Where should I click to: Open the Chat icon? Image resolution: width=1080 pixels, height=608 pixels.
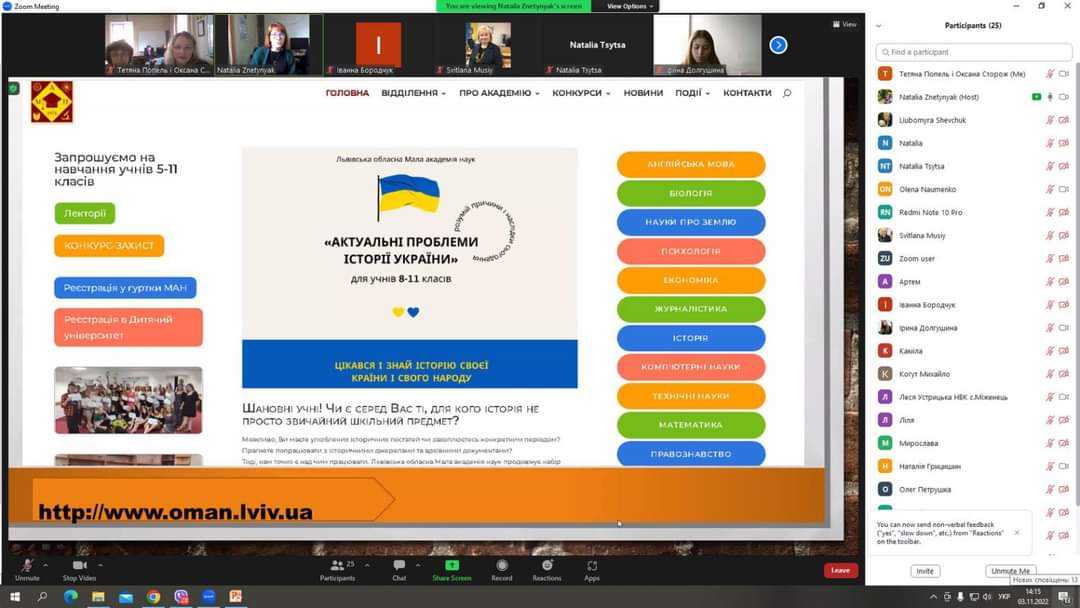click(399, 566)
